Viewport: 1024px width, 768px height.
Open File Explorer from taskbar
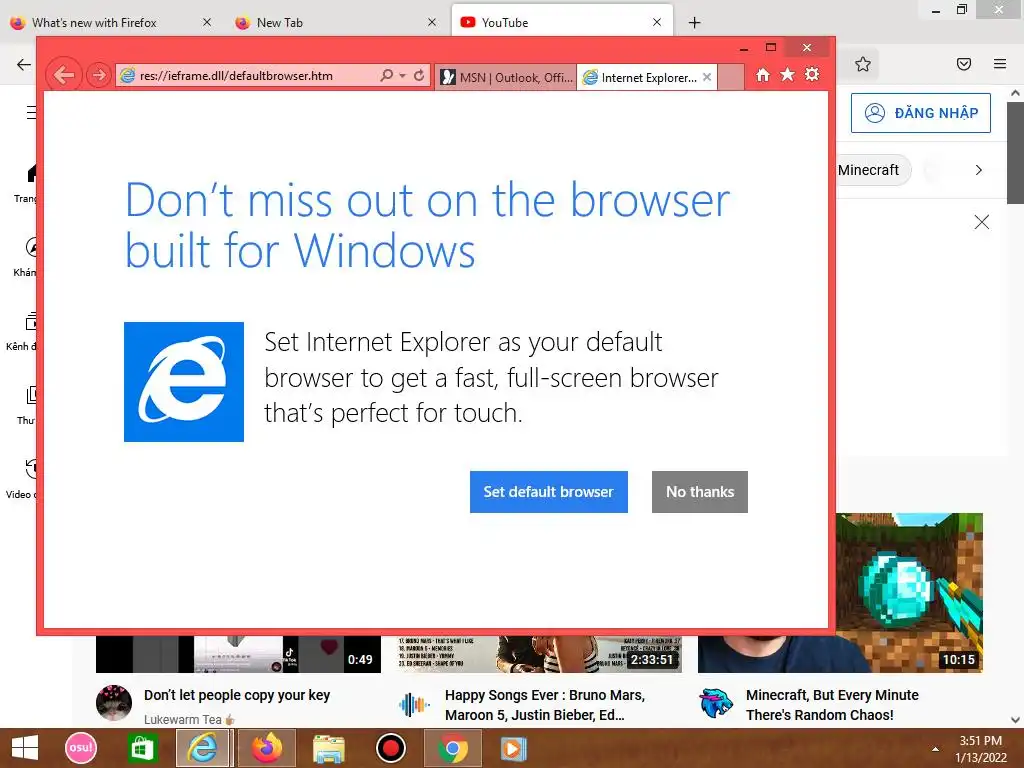[x=328, y=748]
